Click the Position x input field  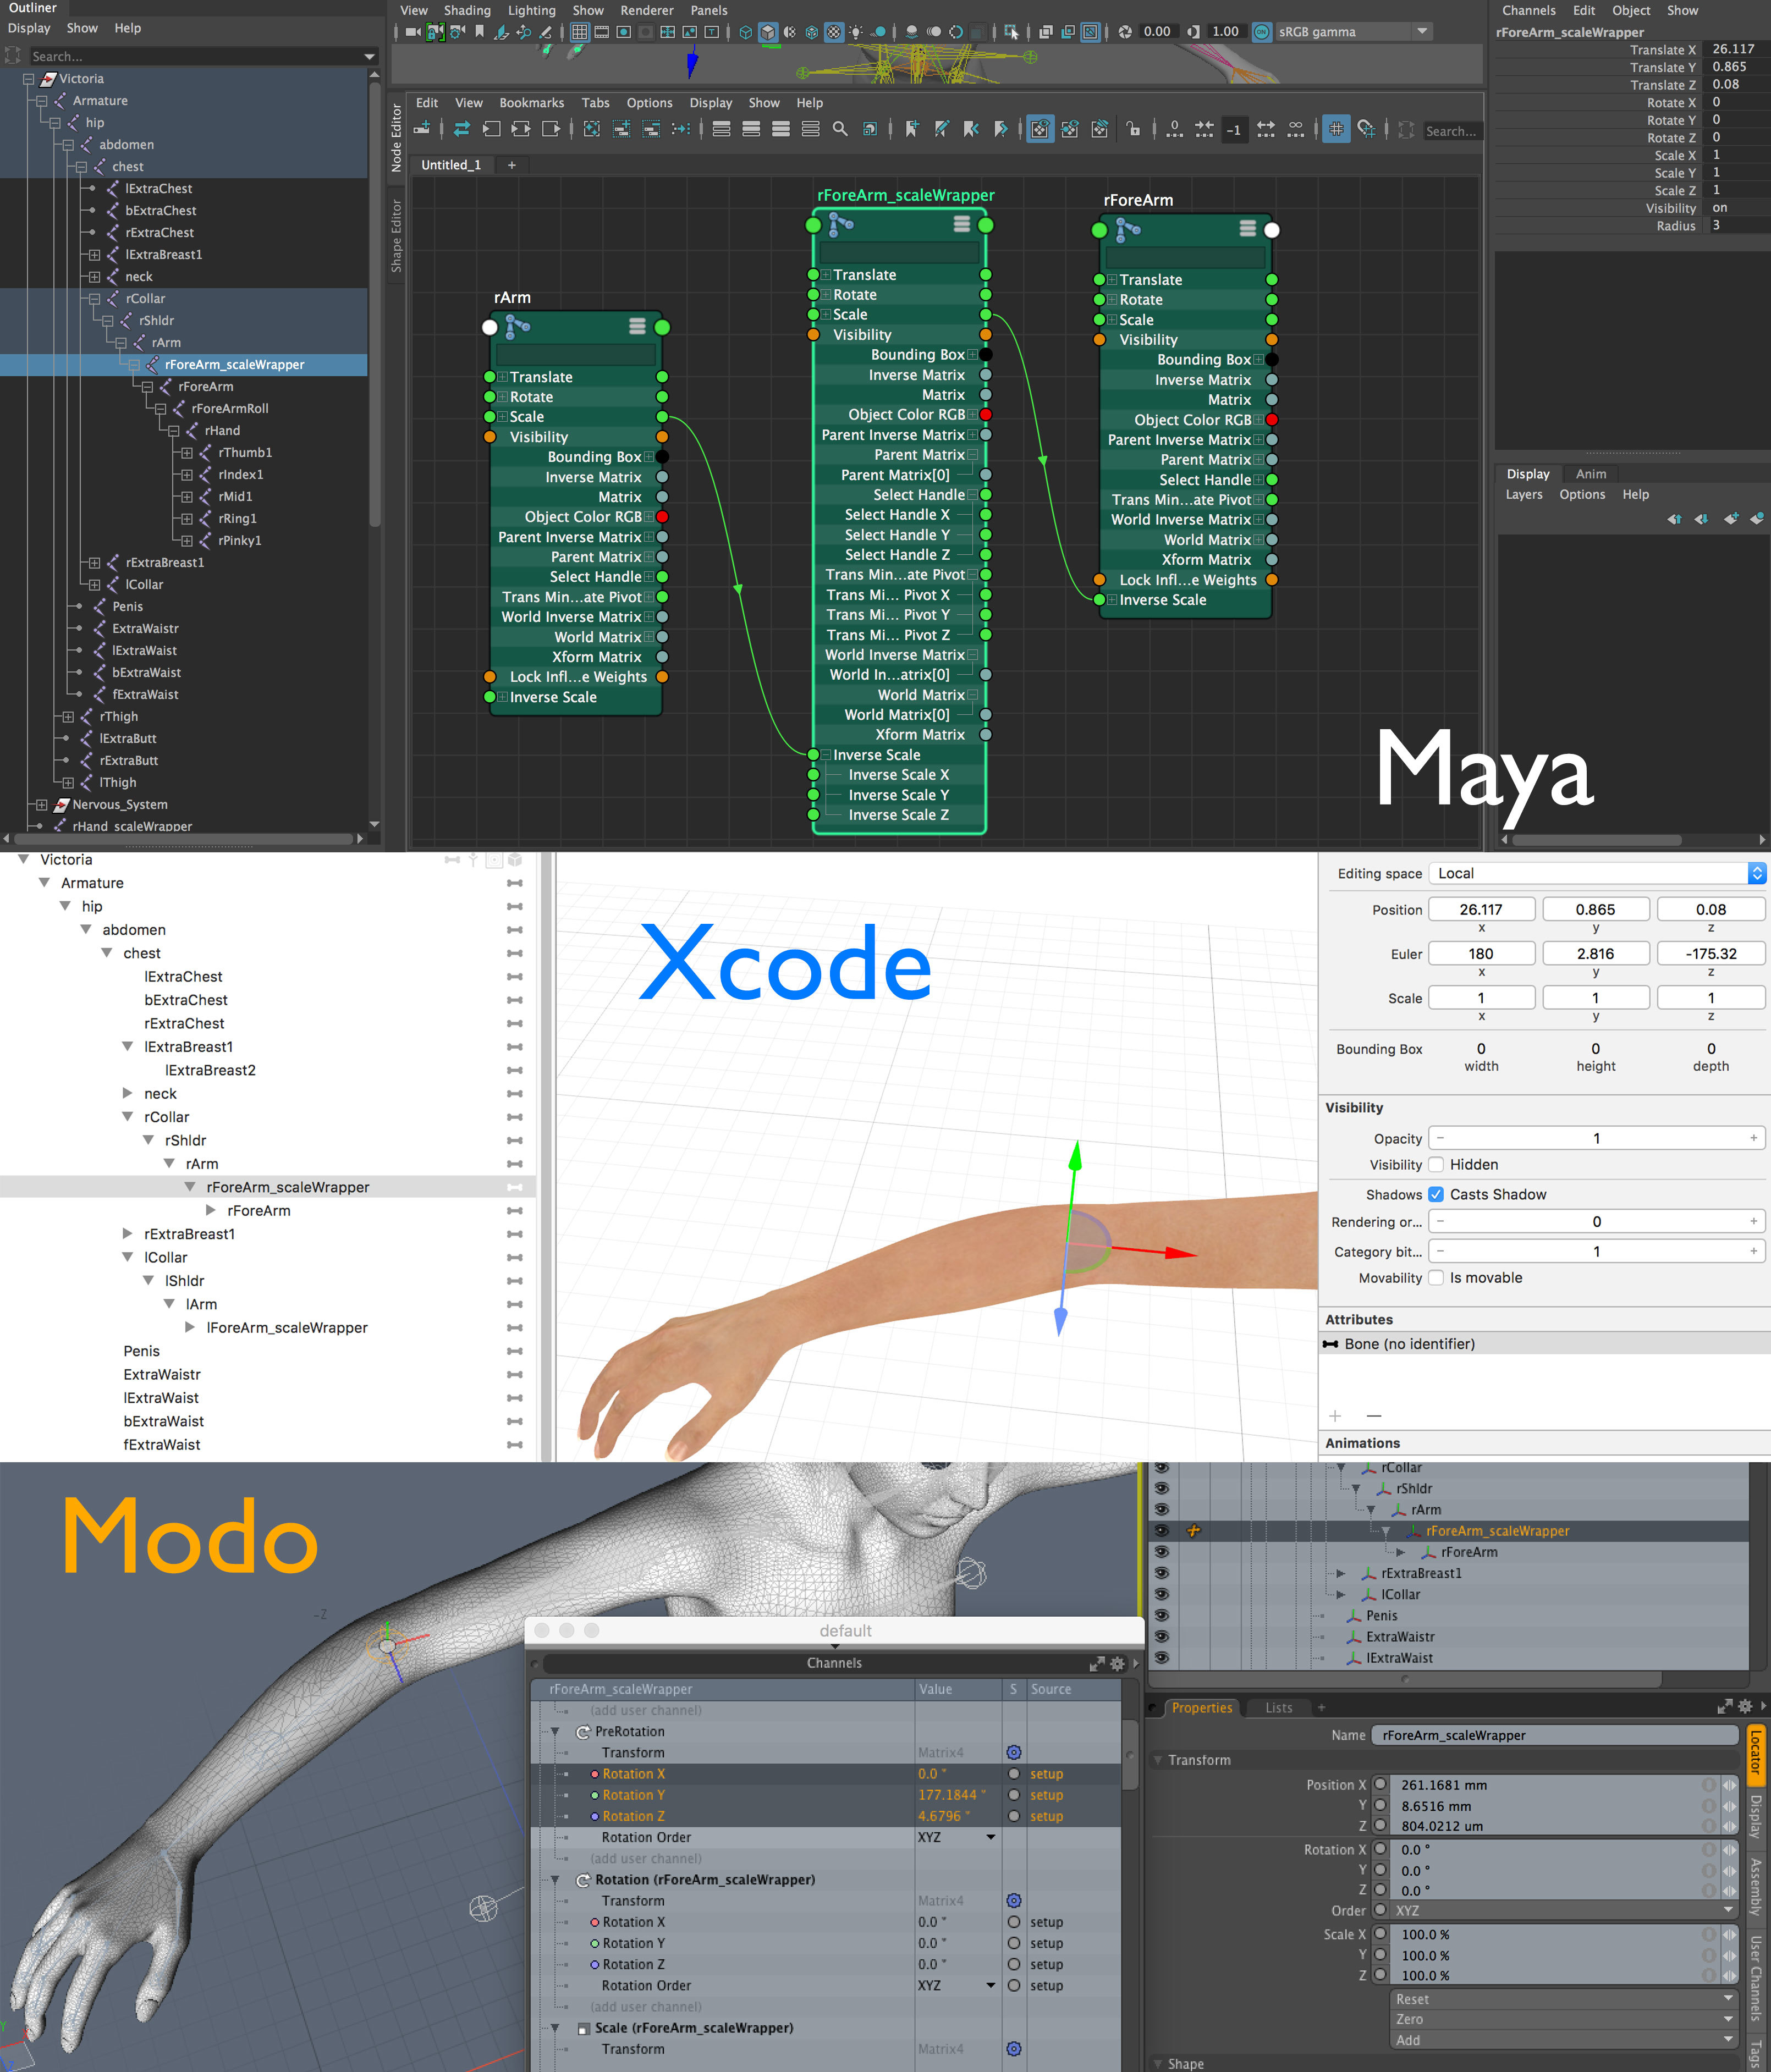click(1480, 909)
